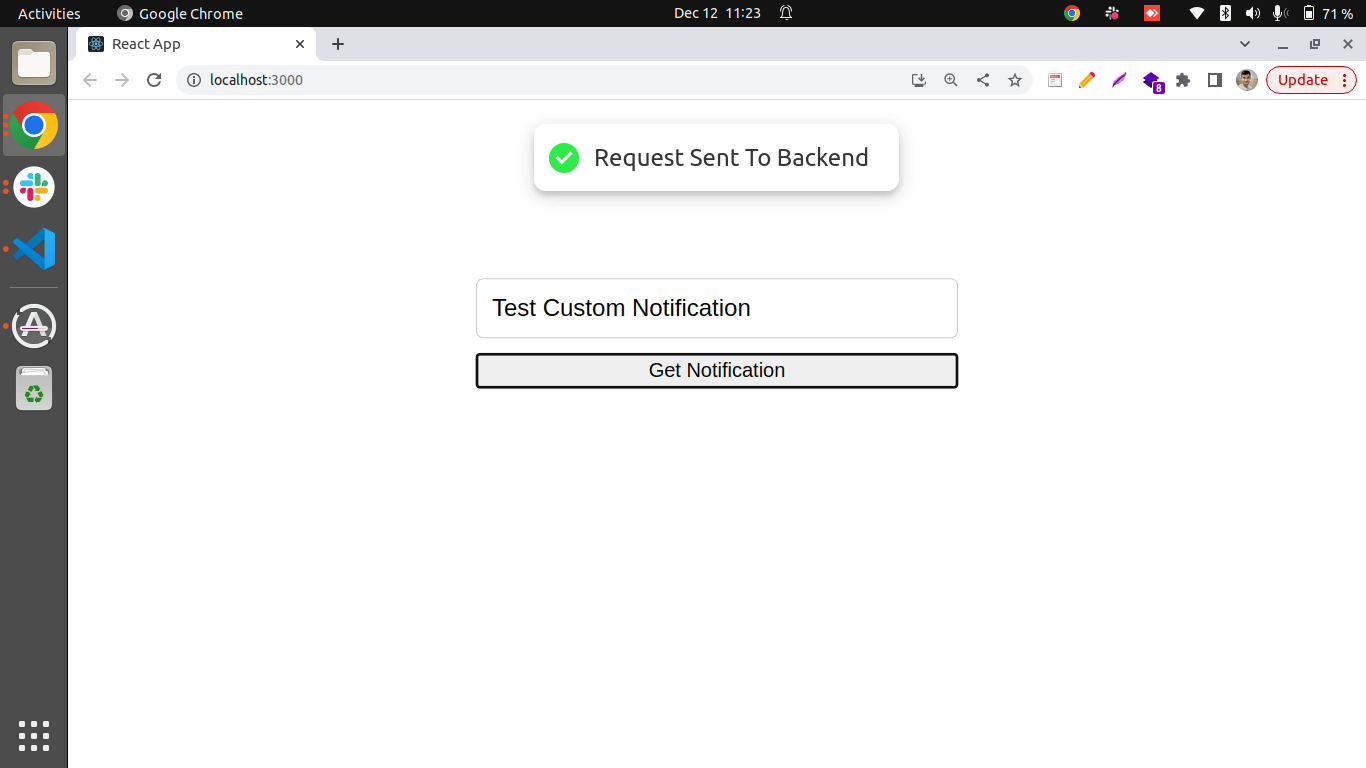Screen dimensions: 1366x768
Task: Select the React App tab
Action: click(180, 44)
